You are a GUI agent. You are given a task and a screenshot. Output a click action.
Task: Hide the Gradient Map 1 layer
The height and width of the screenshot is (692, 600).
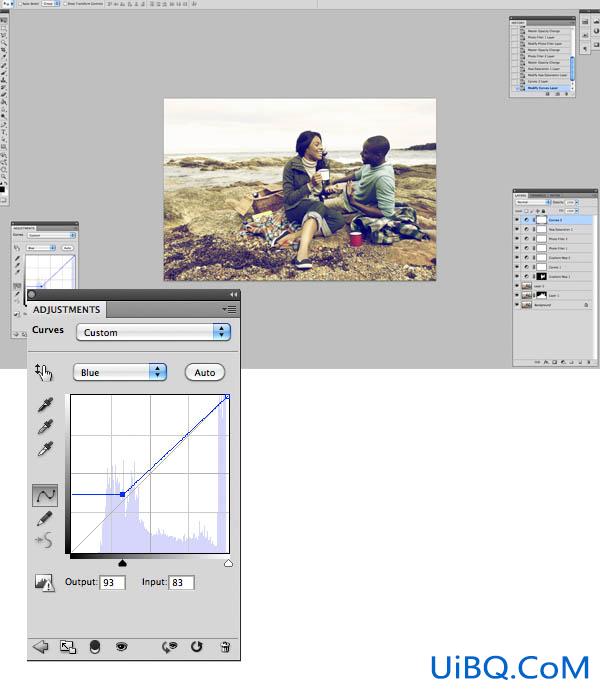tap(517, 276)
